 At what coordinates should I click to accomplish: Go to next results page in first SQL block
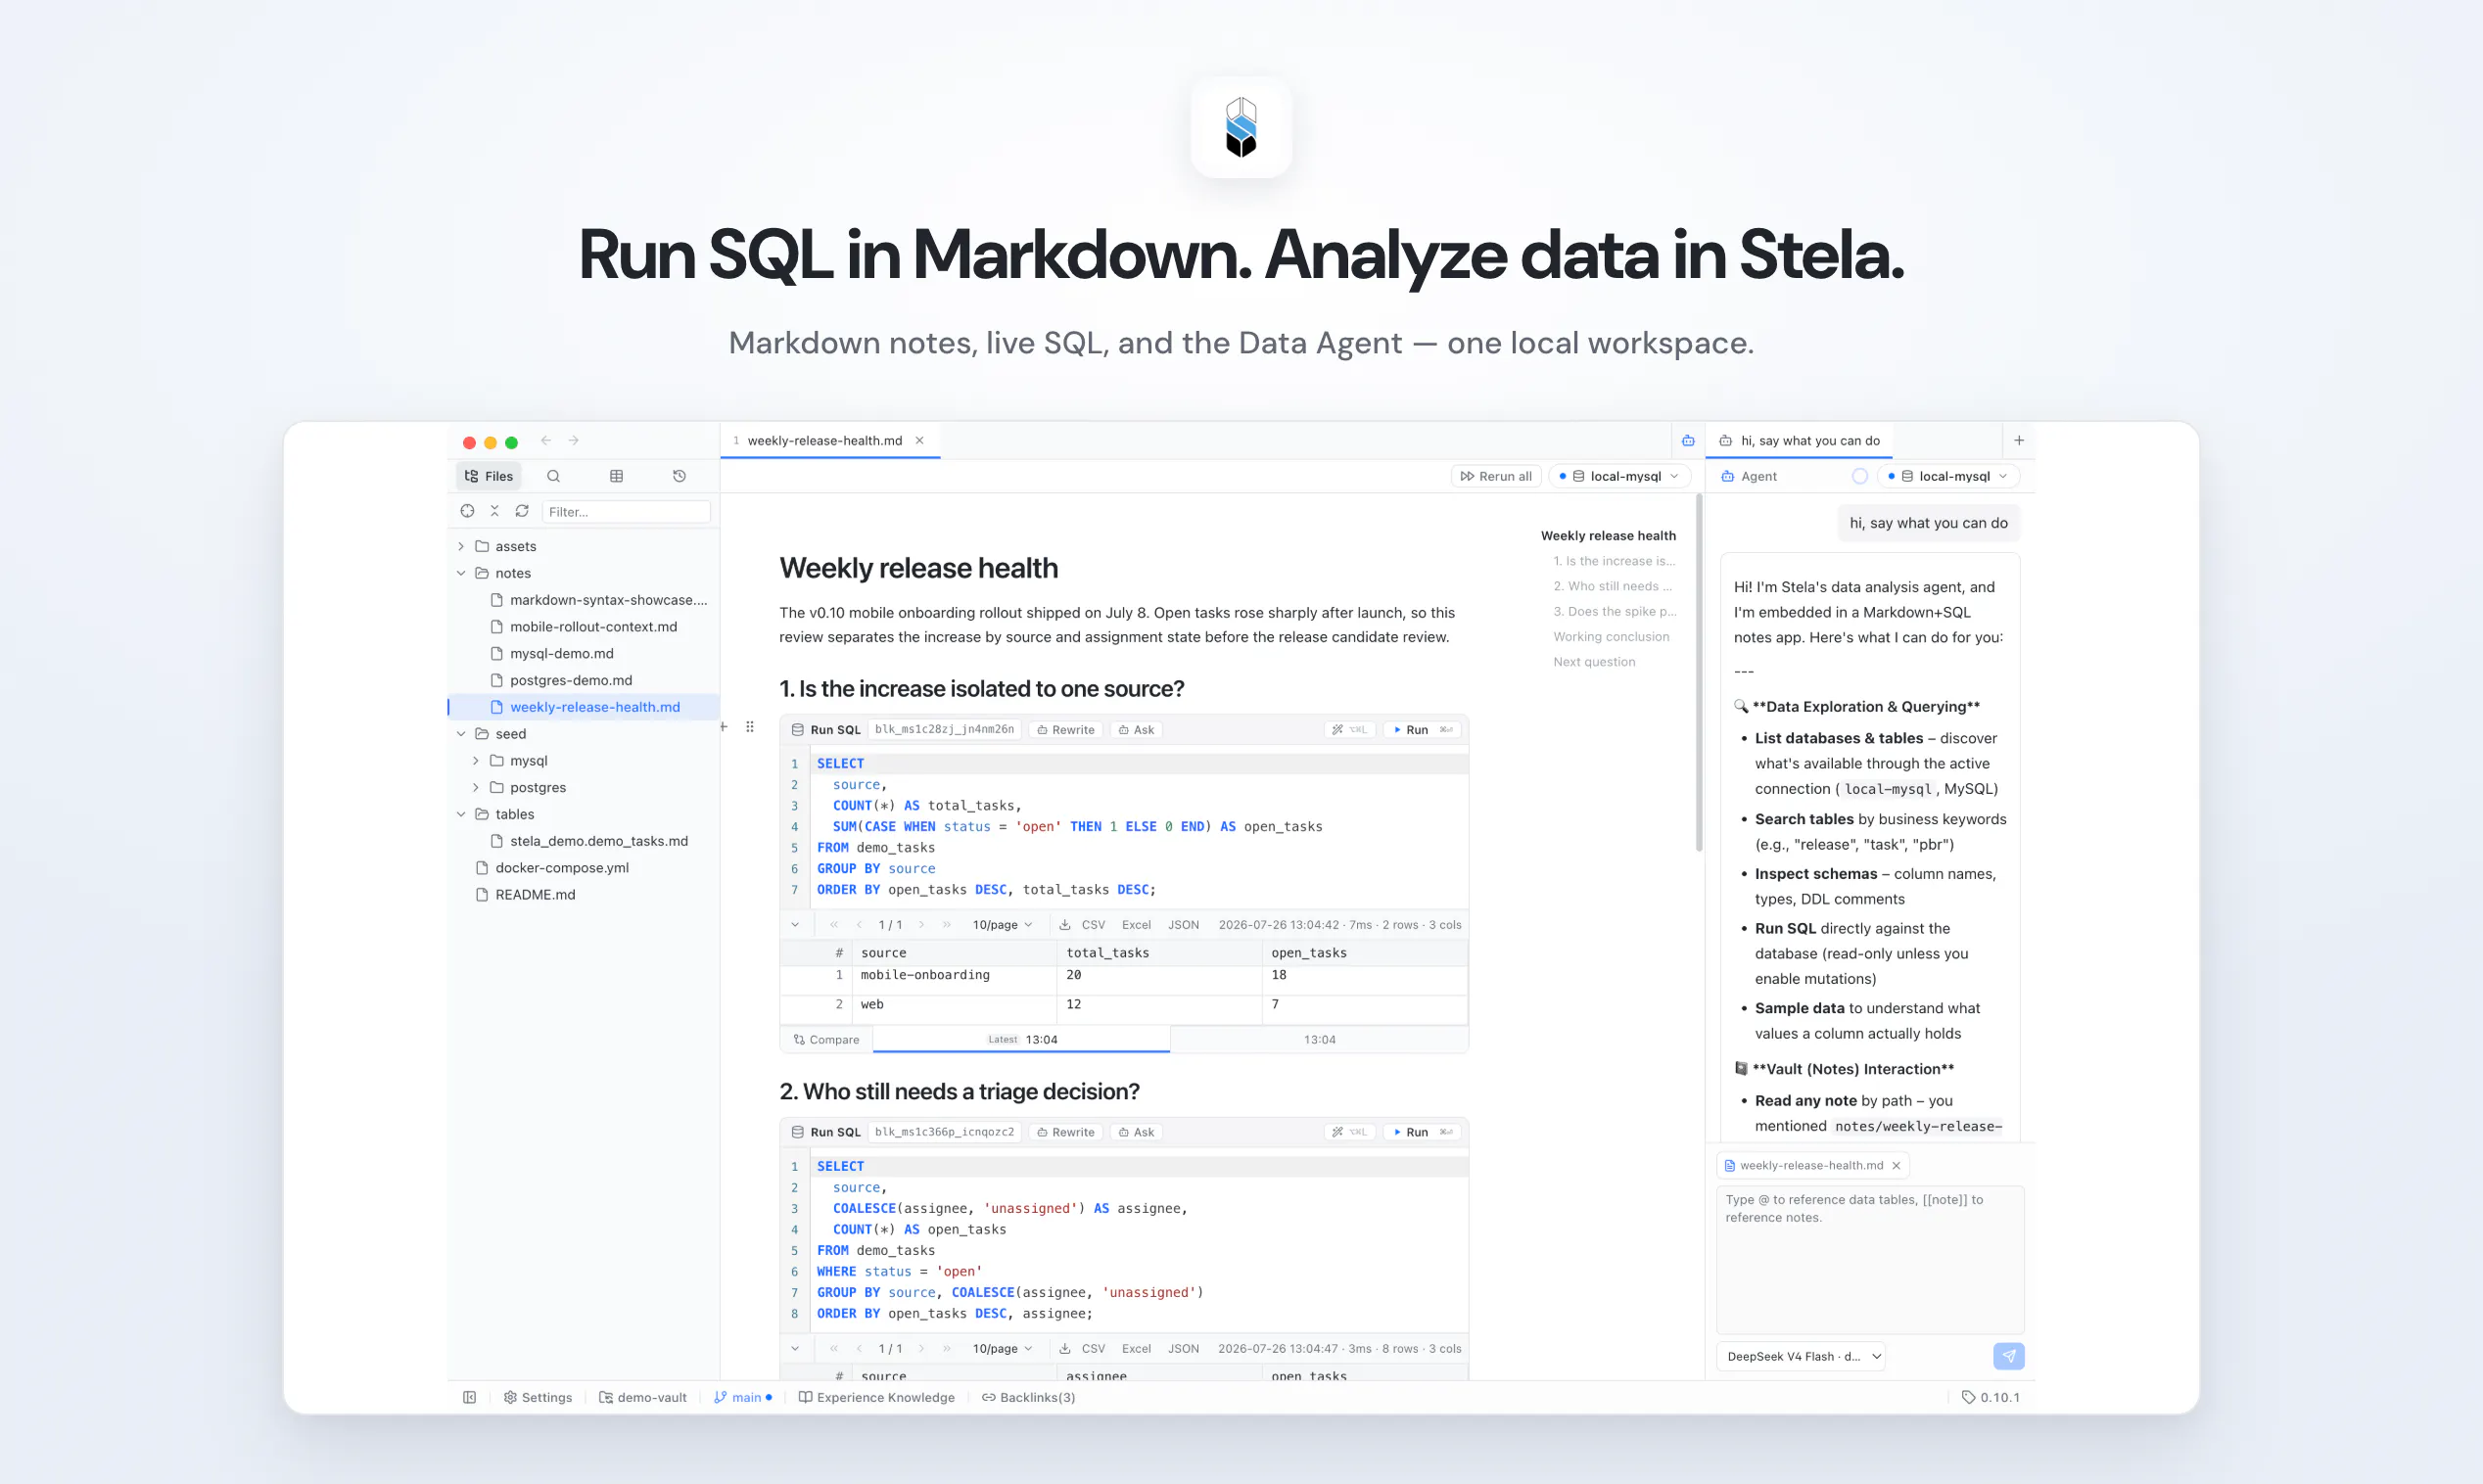[922, 925]
